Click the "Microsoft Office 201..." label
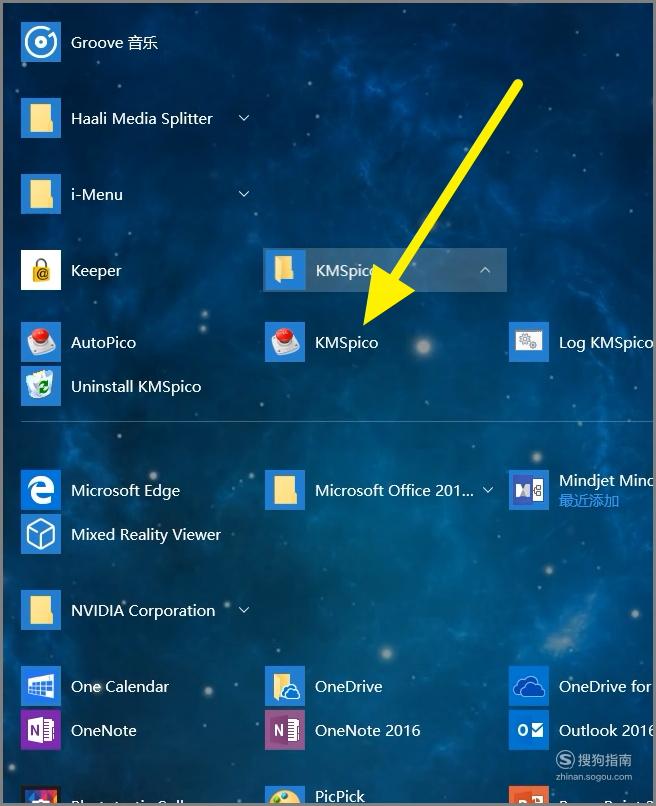The height and width of the screenshot is (806, 656). [394, 490]
